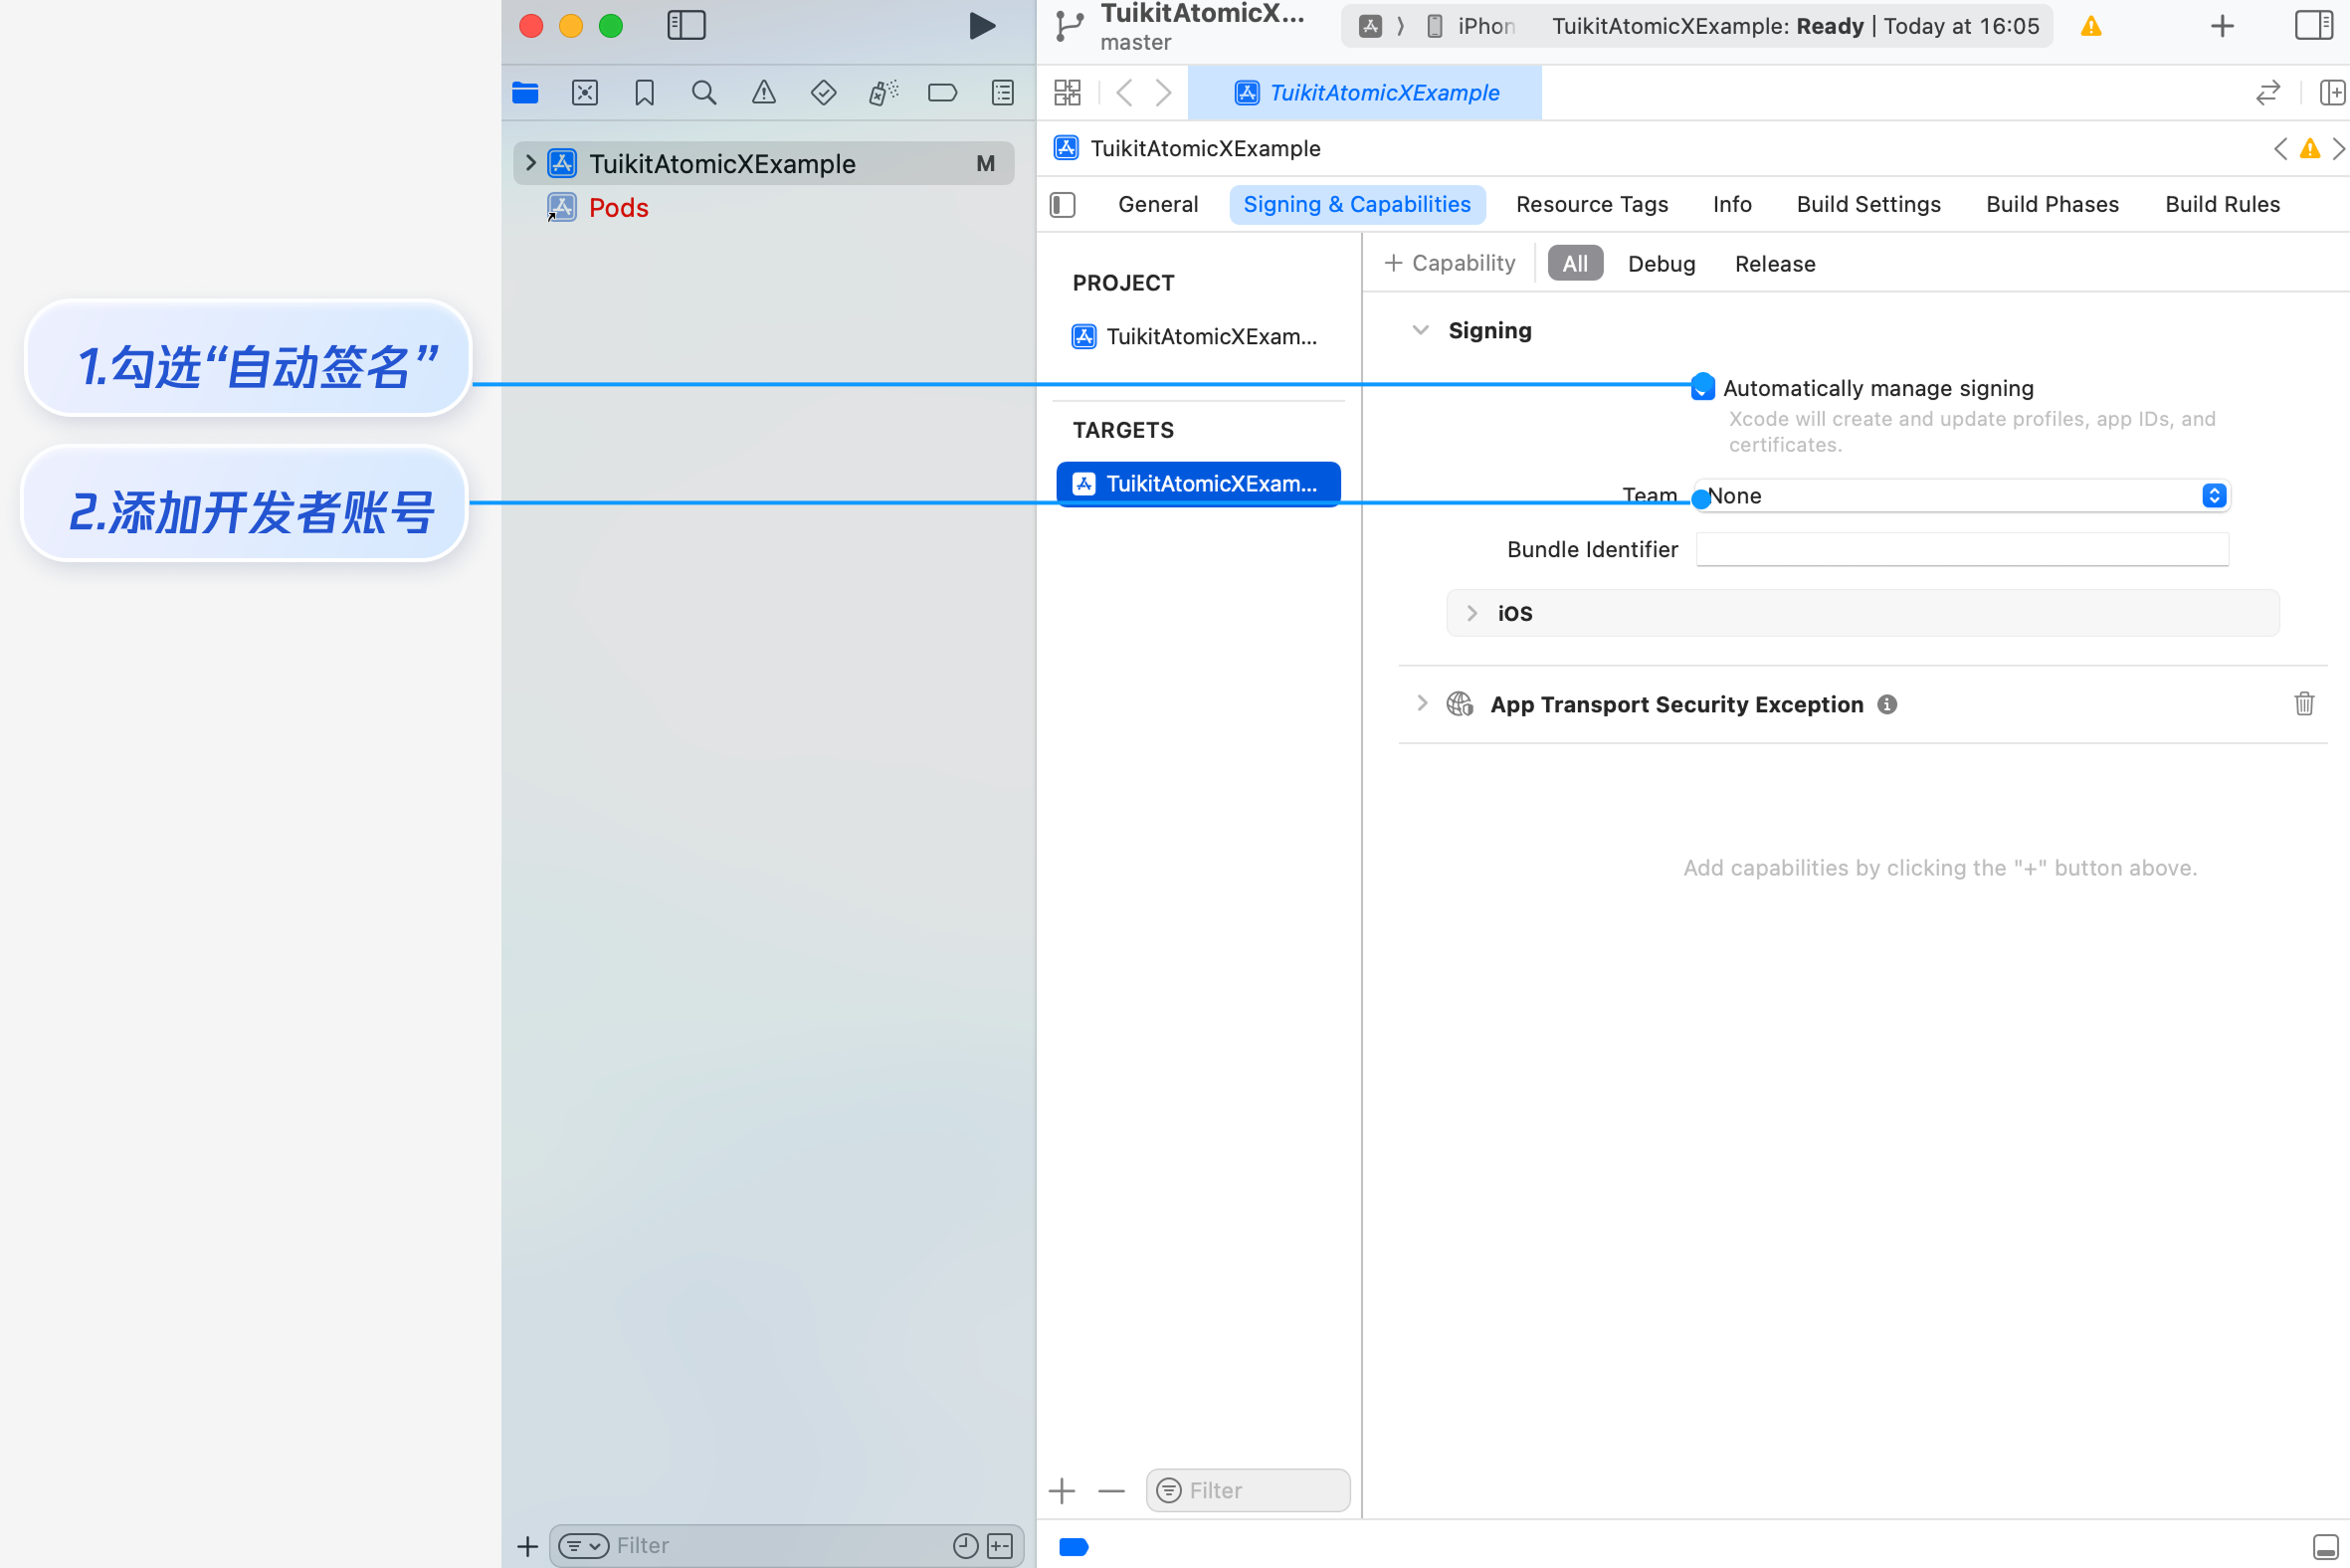Expand the TuikitAtomicXExample project tree

click(x=531, y=163)
